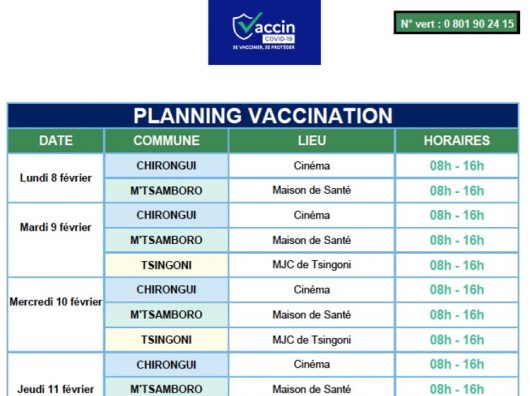Select Cinéma location for Jeudi 11 février
Image resolution: width=530 pixels, height=396 pixels.
pos(312,364)
